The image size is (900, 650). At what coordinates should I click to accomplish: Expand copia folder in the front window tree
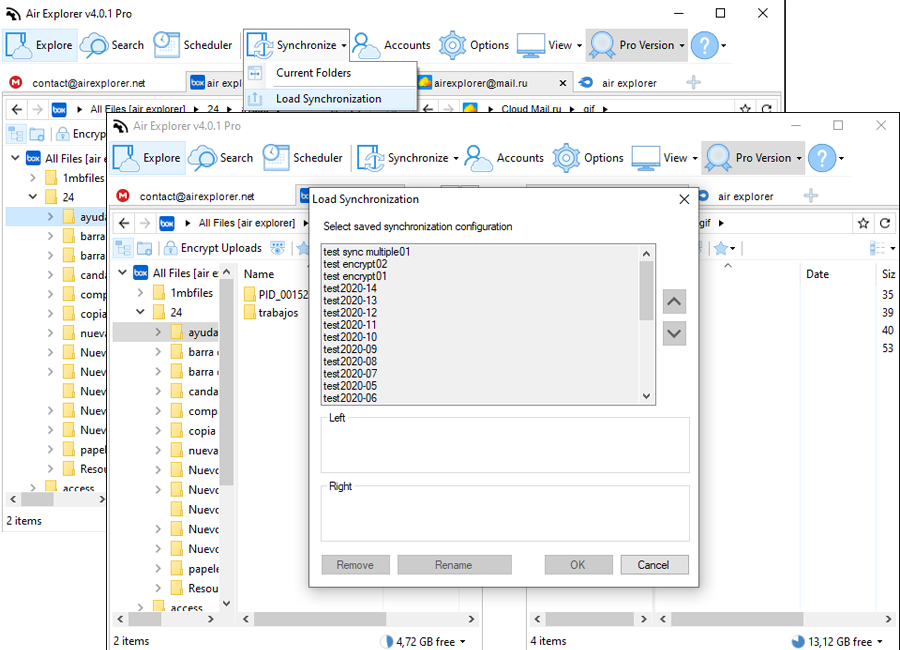[x=158, y=431]
